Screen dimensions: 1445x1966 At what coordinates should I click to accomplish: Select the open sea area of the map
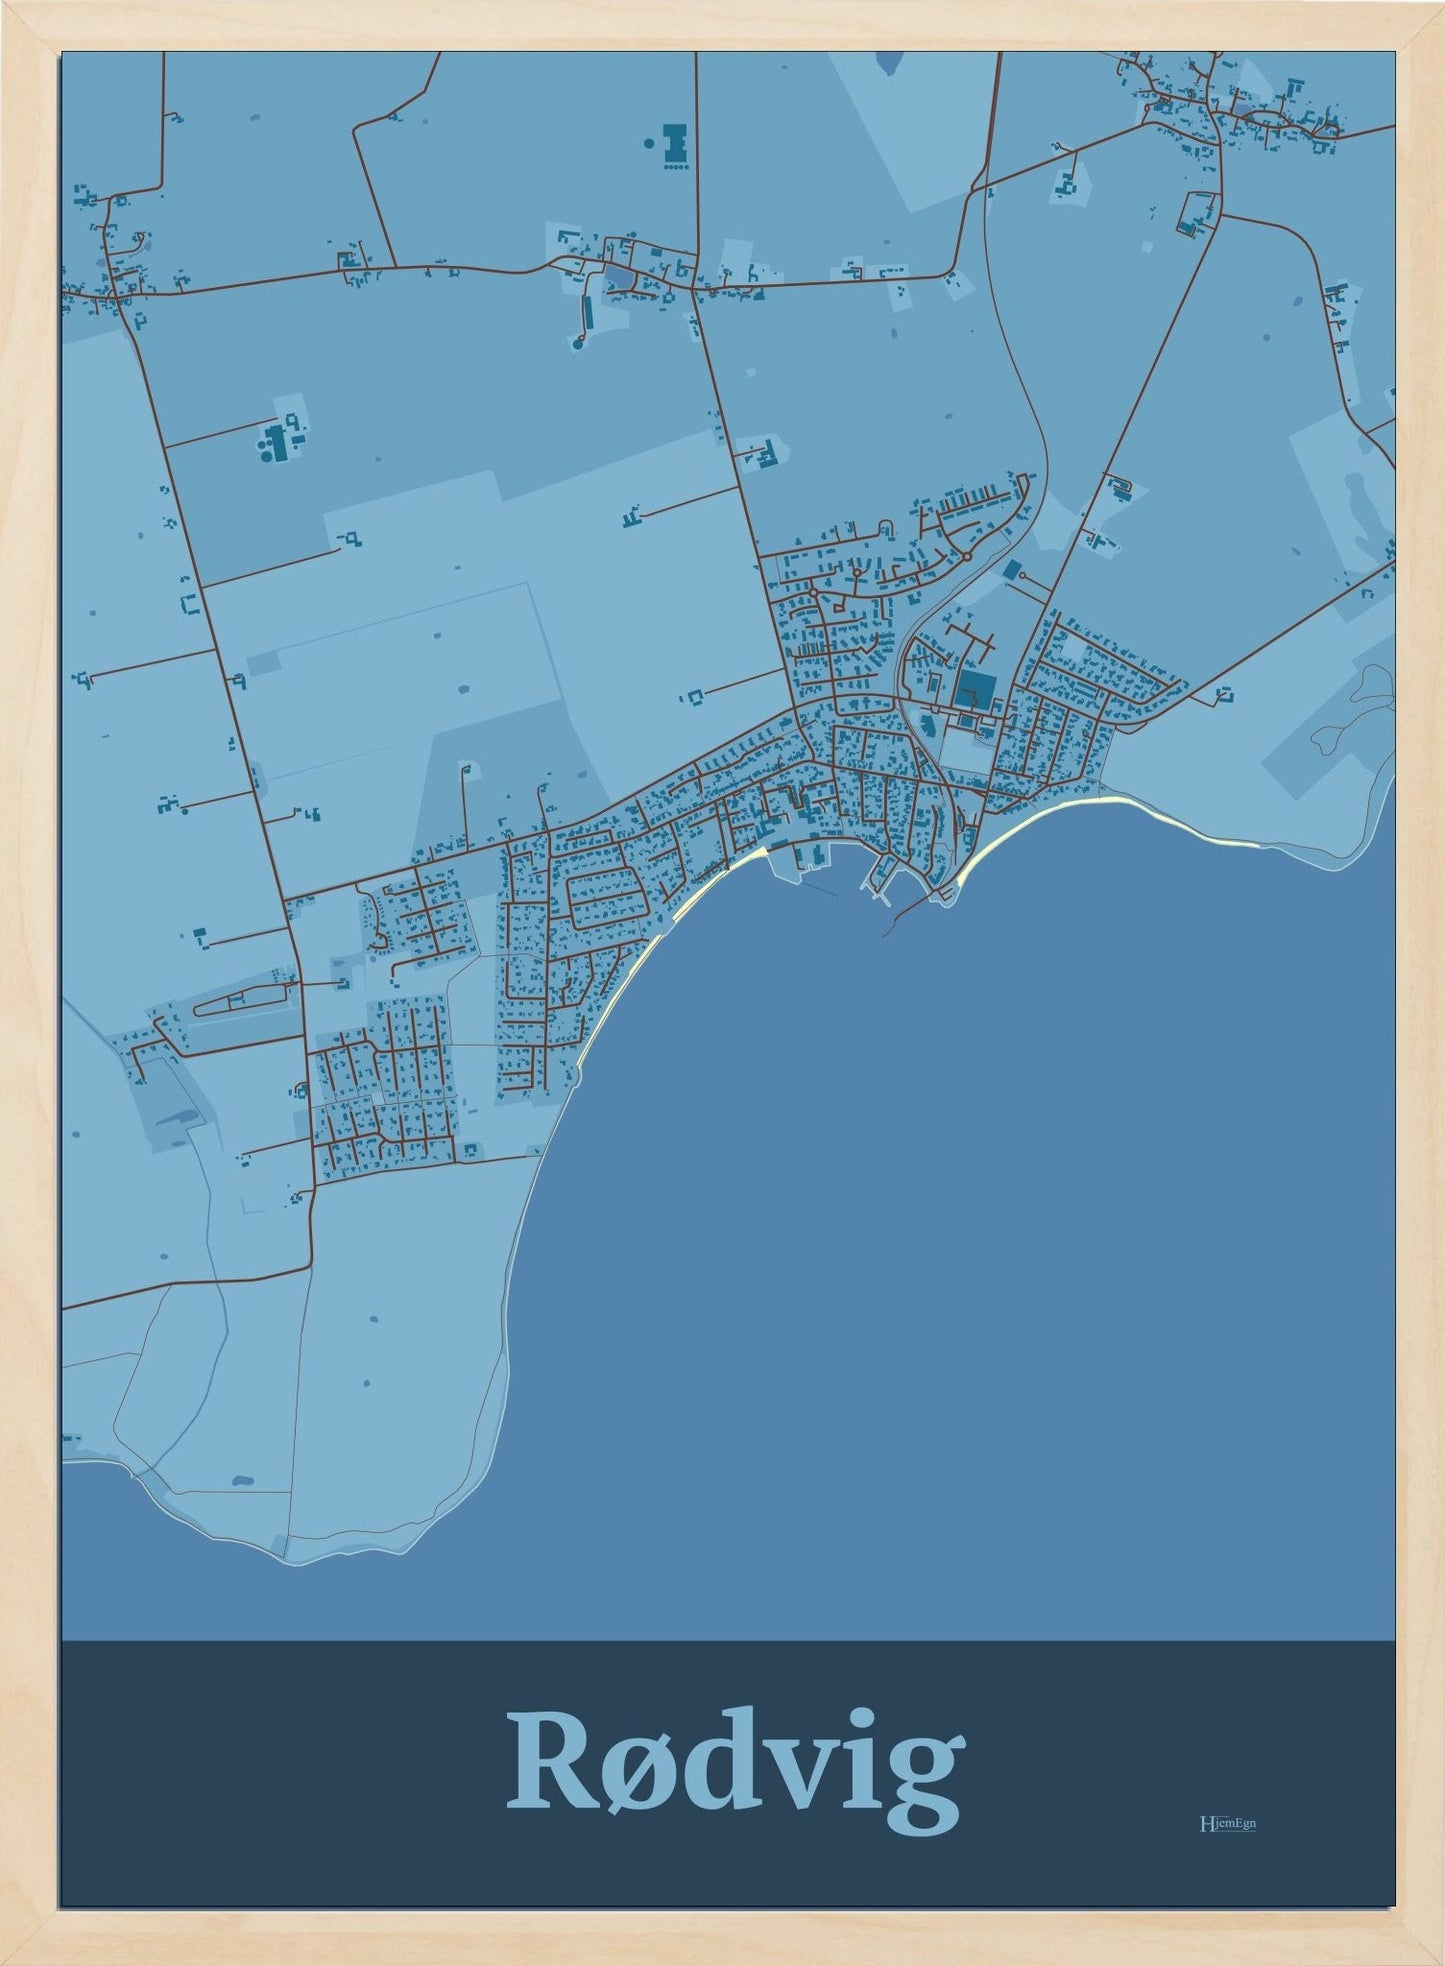[x=950, y=1250]
